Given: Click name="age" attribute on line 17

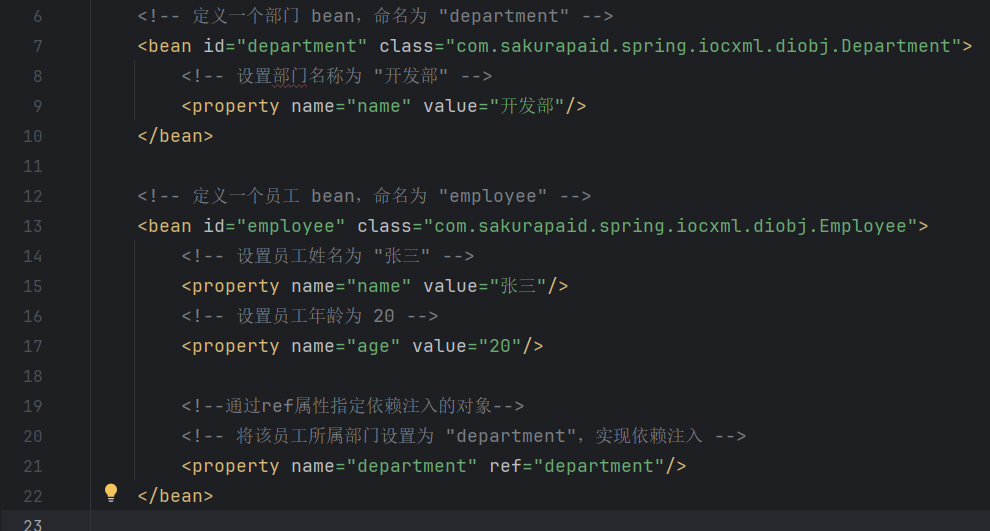Looking at the screenshot, I should (x=345, y=346).
